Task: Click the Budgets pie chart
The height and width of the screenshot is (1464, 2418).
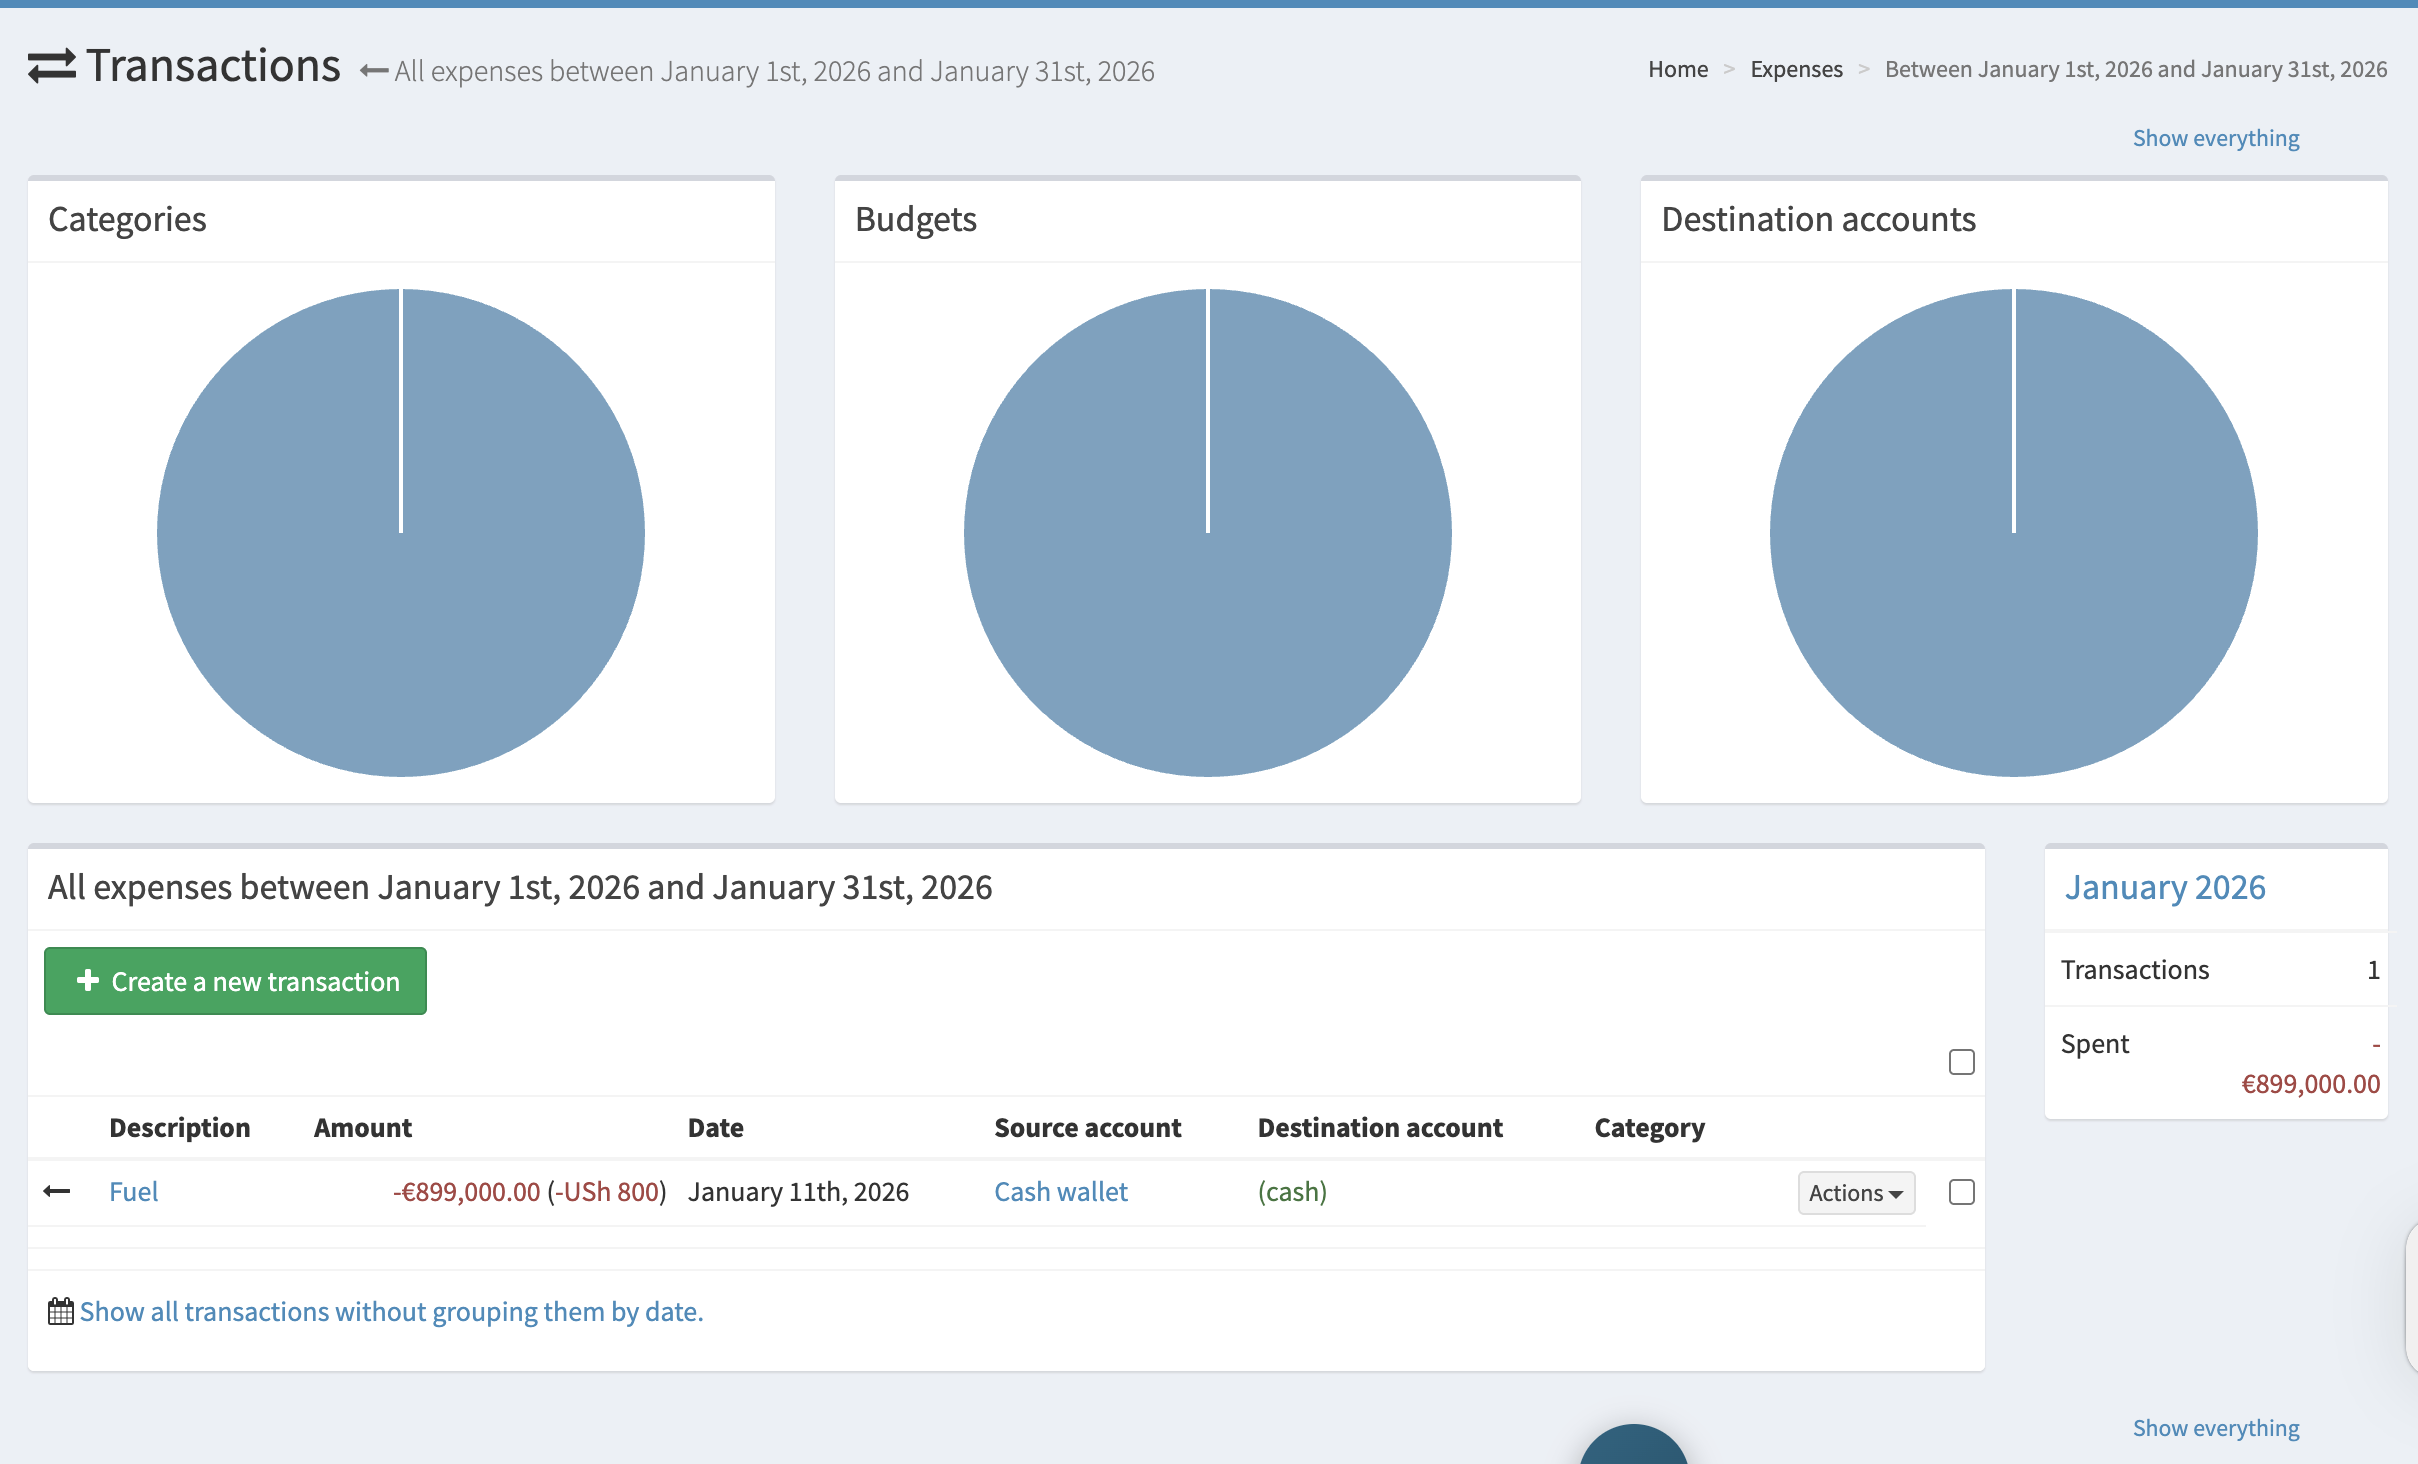Action: [1207, 533]
